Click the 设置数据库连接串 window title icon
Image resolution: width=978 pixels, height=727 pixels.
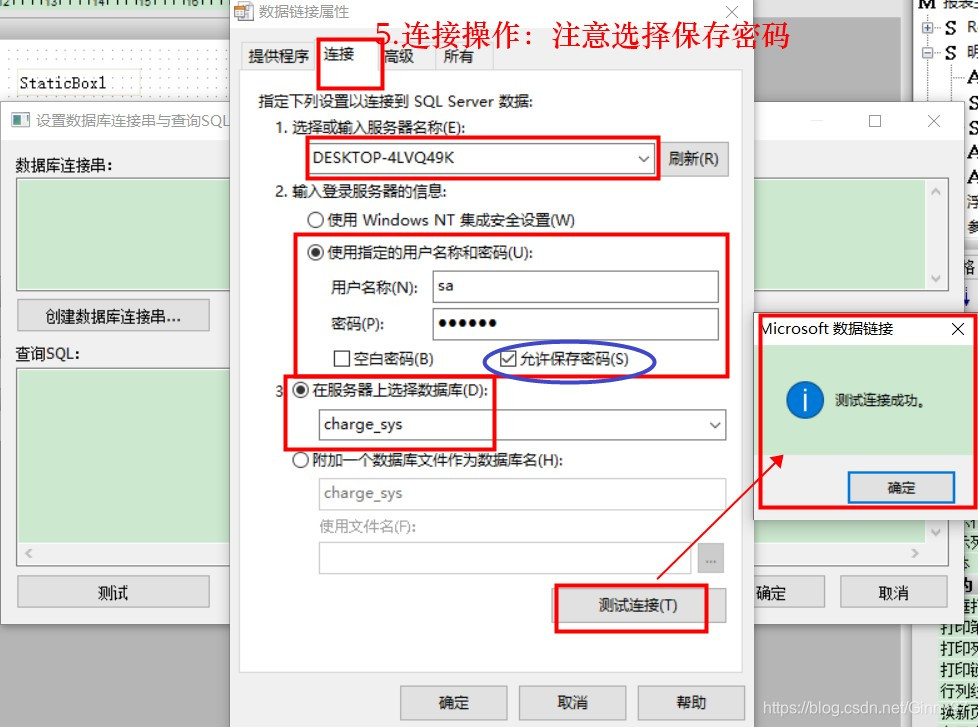pos(21,120)
